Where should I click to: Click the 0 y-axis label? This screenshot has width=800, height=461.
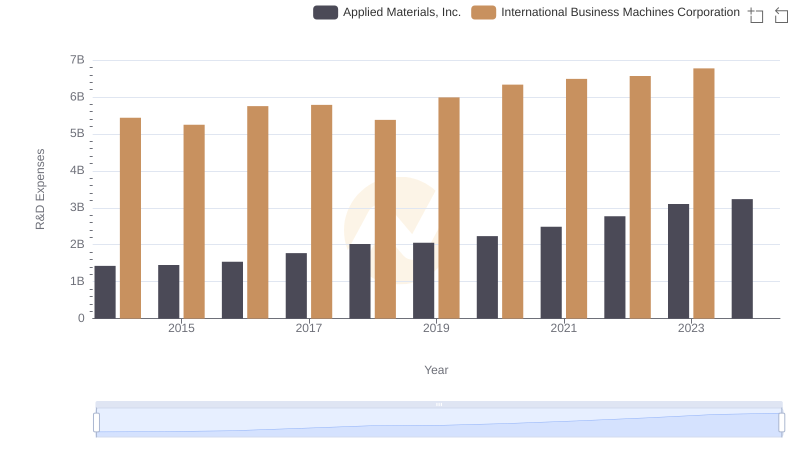pos(81,318)
